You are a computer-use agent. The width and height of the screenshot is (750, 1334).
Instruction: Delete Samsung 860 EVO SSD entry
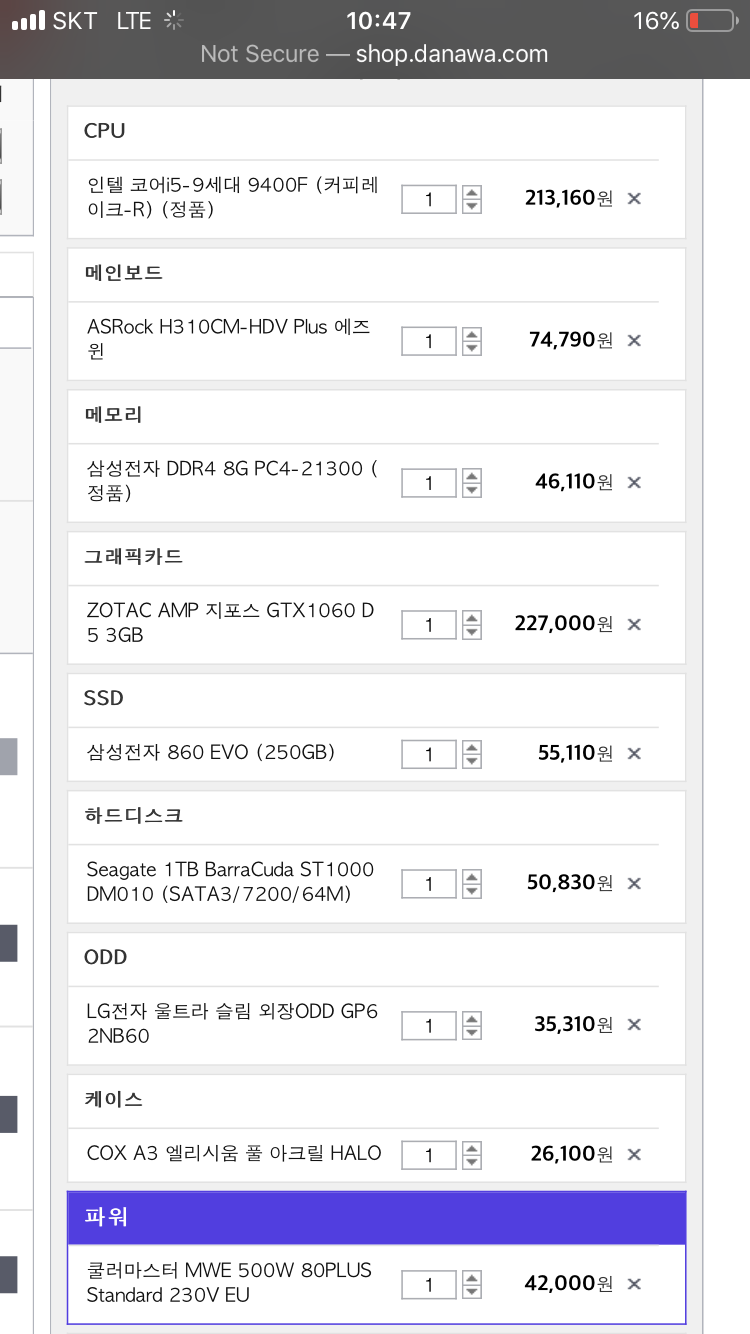click(634, 753)
